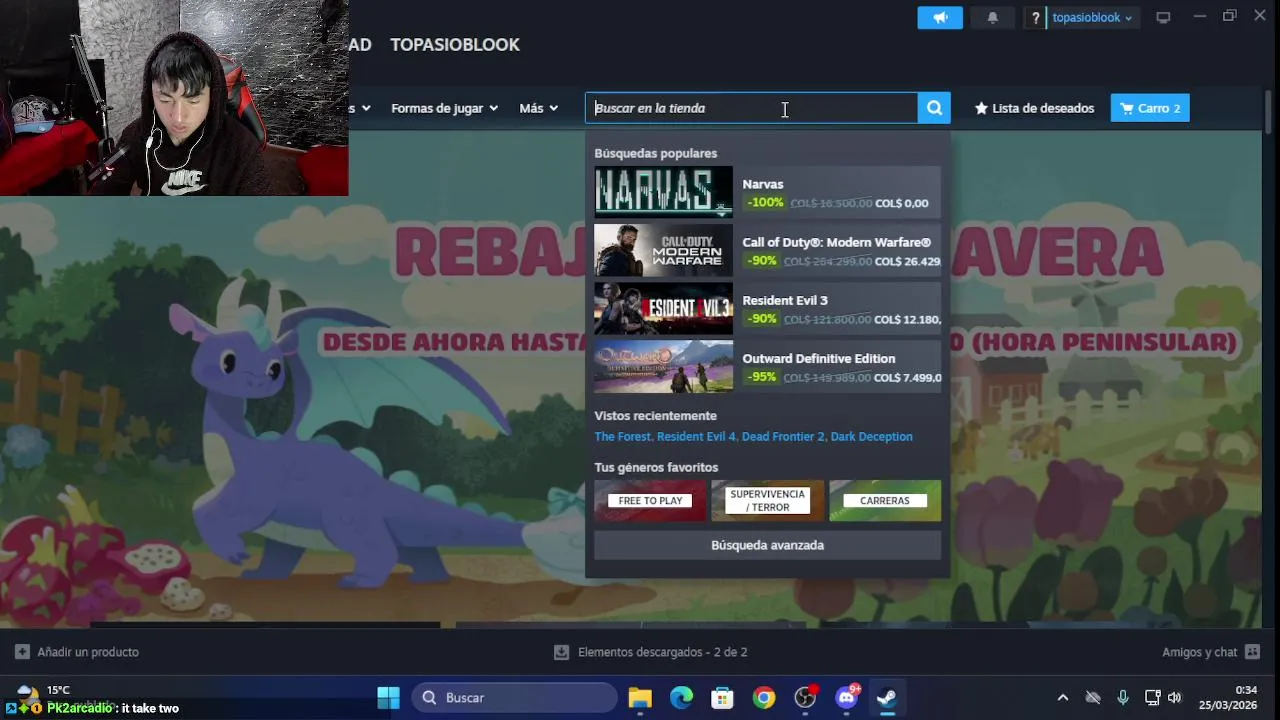Open the TOPASIOBLOOK profile tab
Viewport: 1280px width, 720px height.
click(455, 45)
